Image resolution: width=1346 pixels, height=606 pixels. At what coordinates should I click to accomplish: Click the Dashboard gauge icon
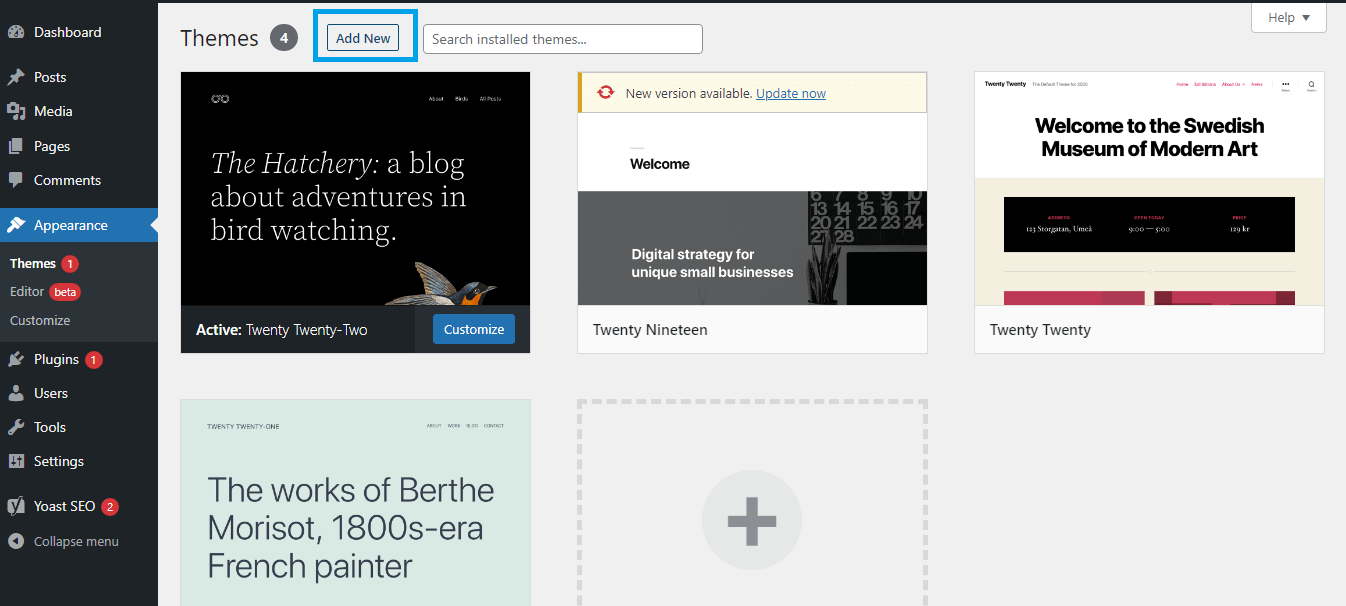tap(16, 32)
